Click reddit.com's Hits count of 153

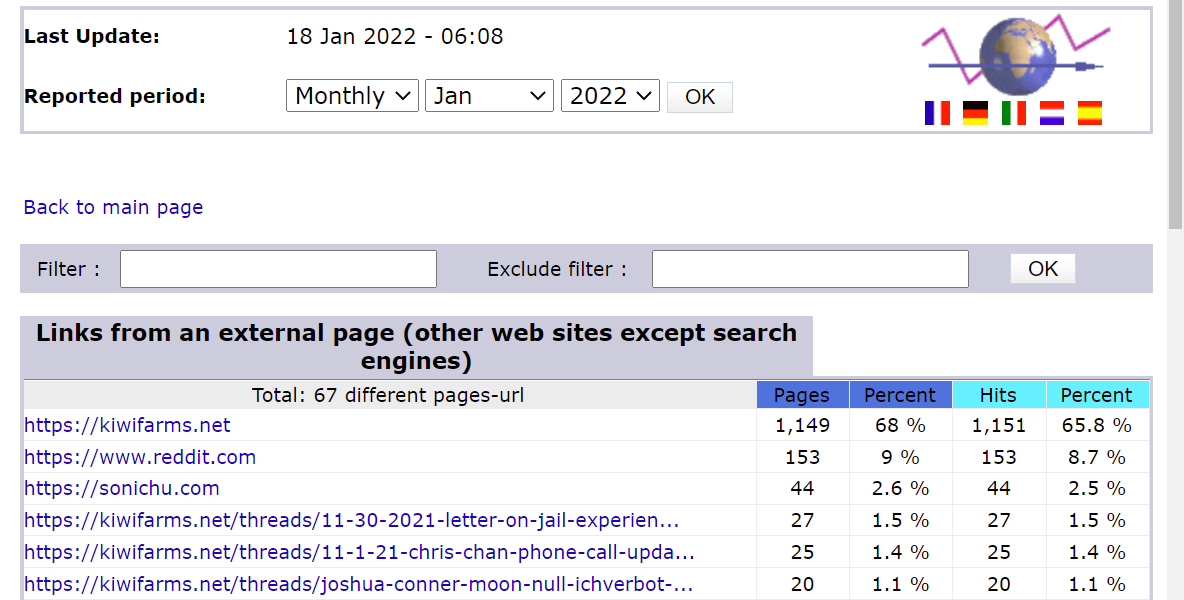998,457
